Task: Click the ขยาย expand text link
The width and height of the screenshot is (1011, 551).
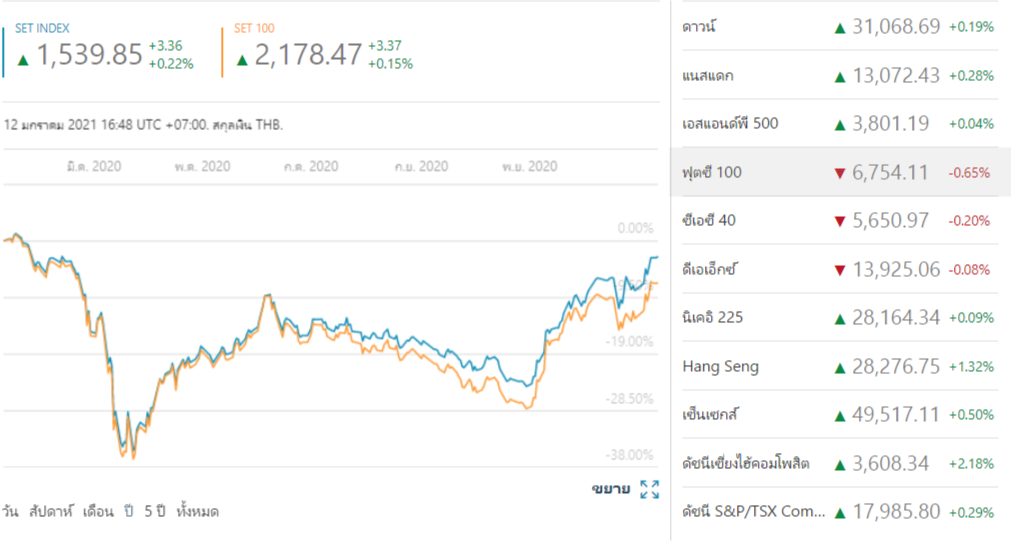Action: [x=611, y=489]
